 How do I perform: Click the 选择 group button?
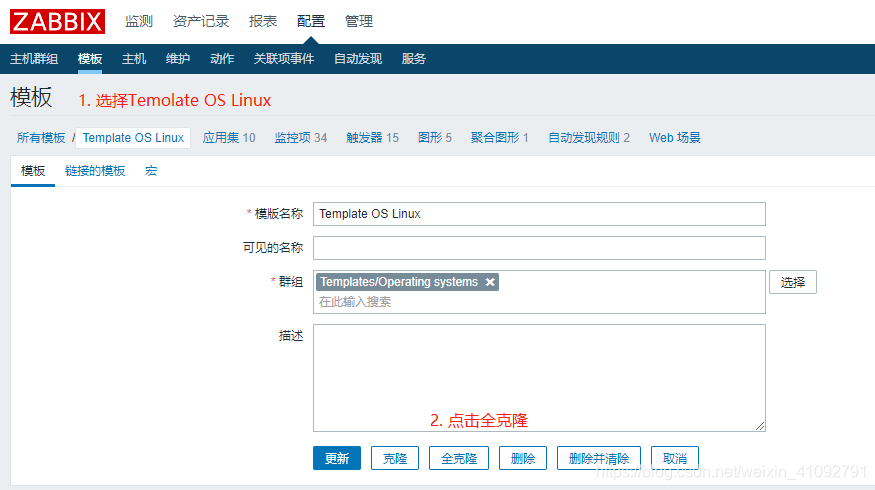coord(793,282)
